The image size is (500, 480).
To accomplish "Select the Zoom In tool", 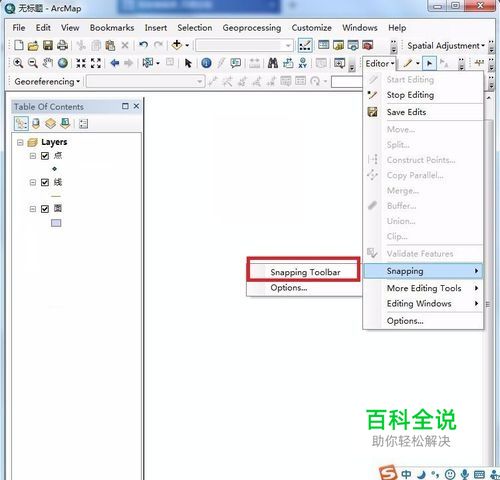I will coord(18,63).
